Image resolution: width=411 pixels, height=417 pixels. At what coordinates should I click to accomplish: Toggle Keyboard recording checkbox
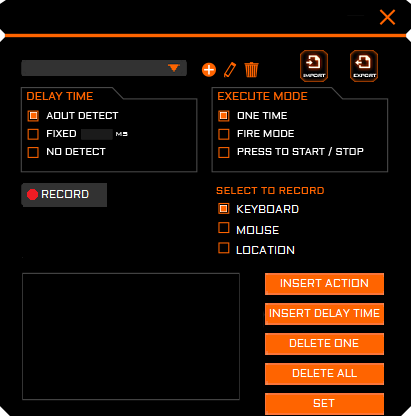224,209
